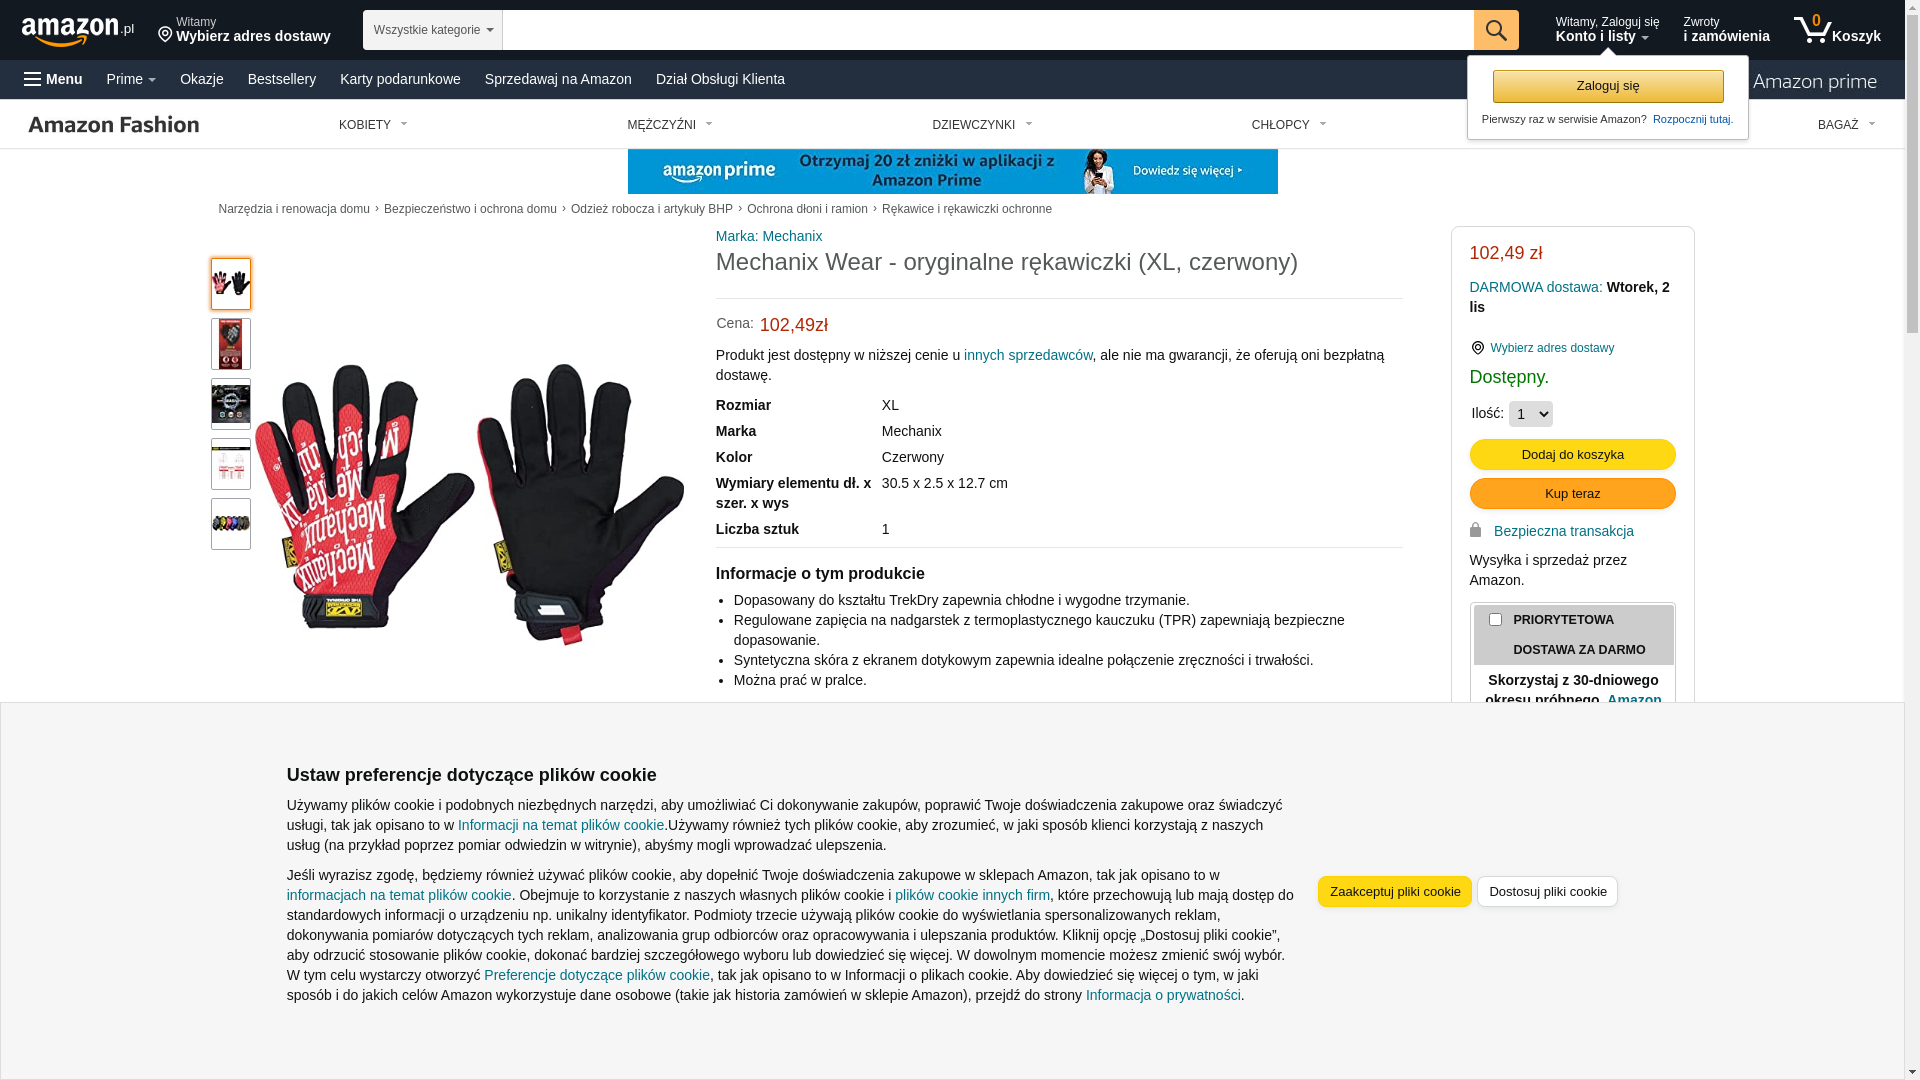
Task: Click the delivery location pin icon
Action: point(165,35)
